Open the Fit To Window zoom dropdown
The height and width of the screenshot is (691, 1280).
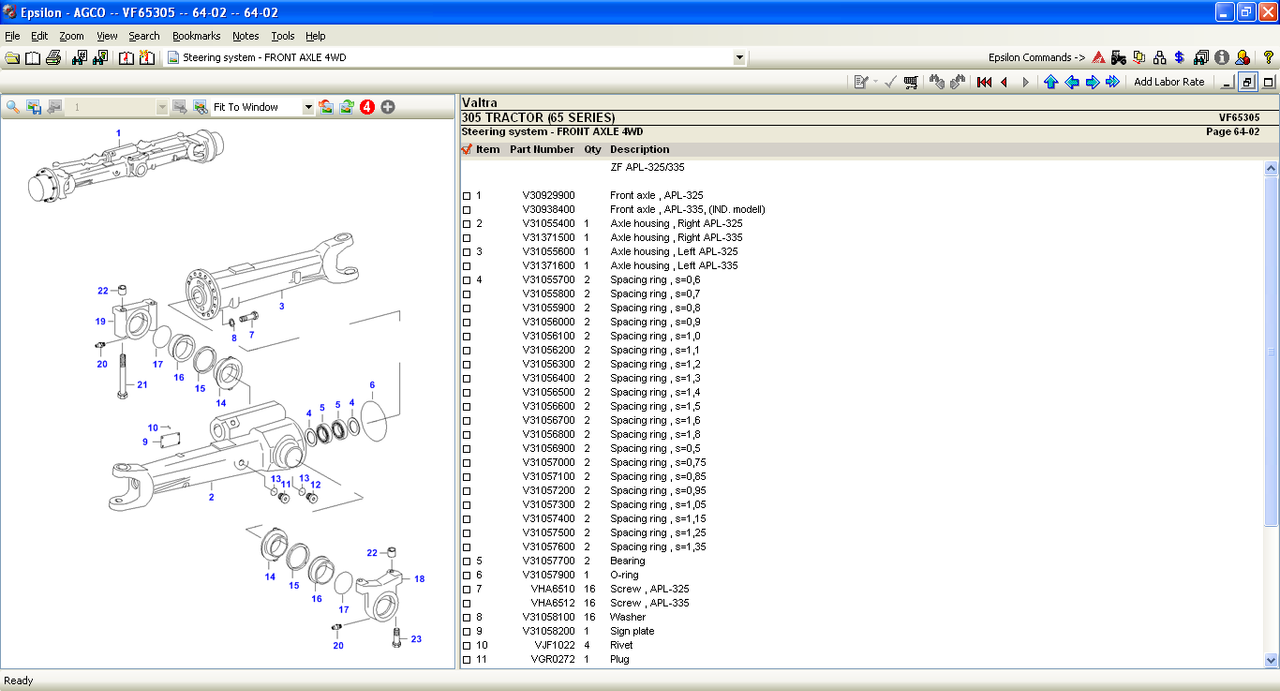point(308,107)
